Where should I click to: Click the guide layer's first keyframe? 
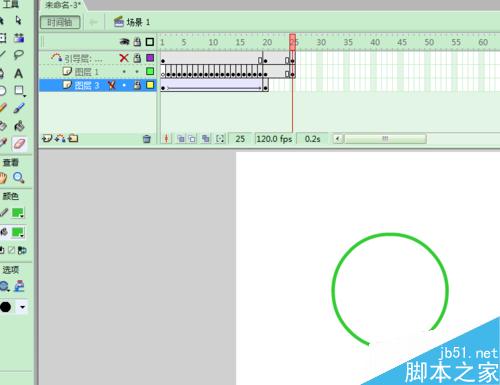(x=163, y=61)
